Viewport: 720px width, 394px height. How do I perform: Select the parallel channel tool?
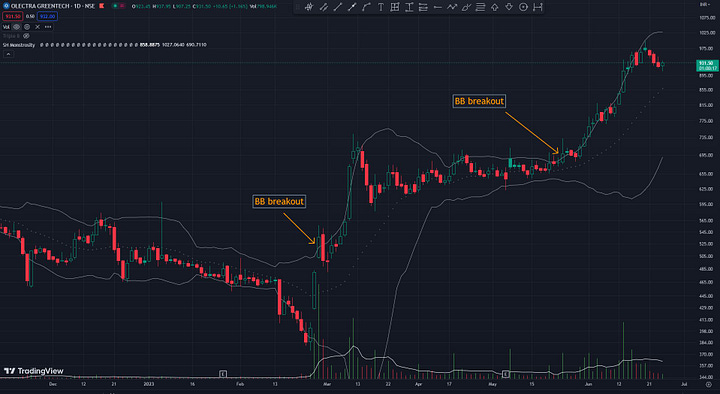(323, 7)
